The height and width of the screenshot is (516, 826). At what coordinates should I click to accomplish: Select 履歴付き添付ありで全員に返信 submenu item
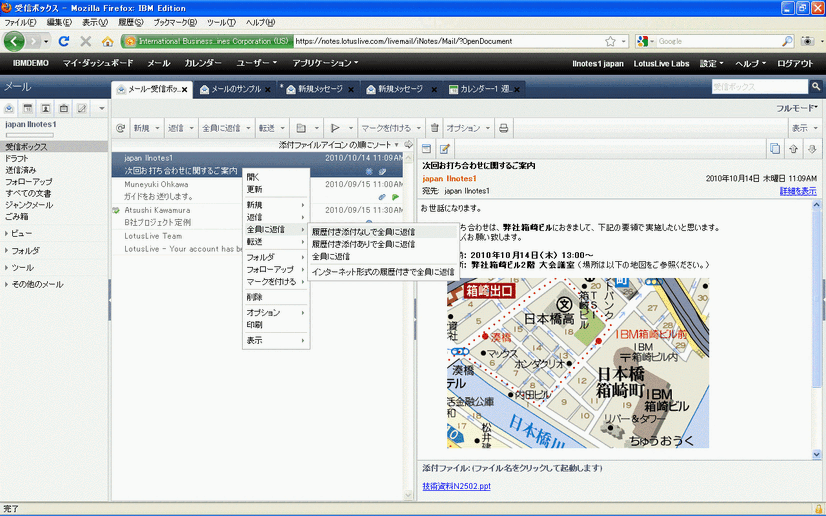(383, 244)
